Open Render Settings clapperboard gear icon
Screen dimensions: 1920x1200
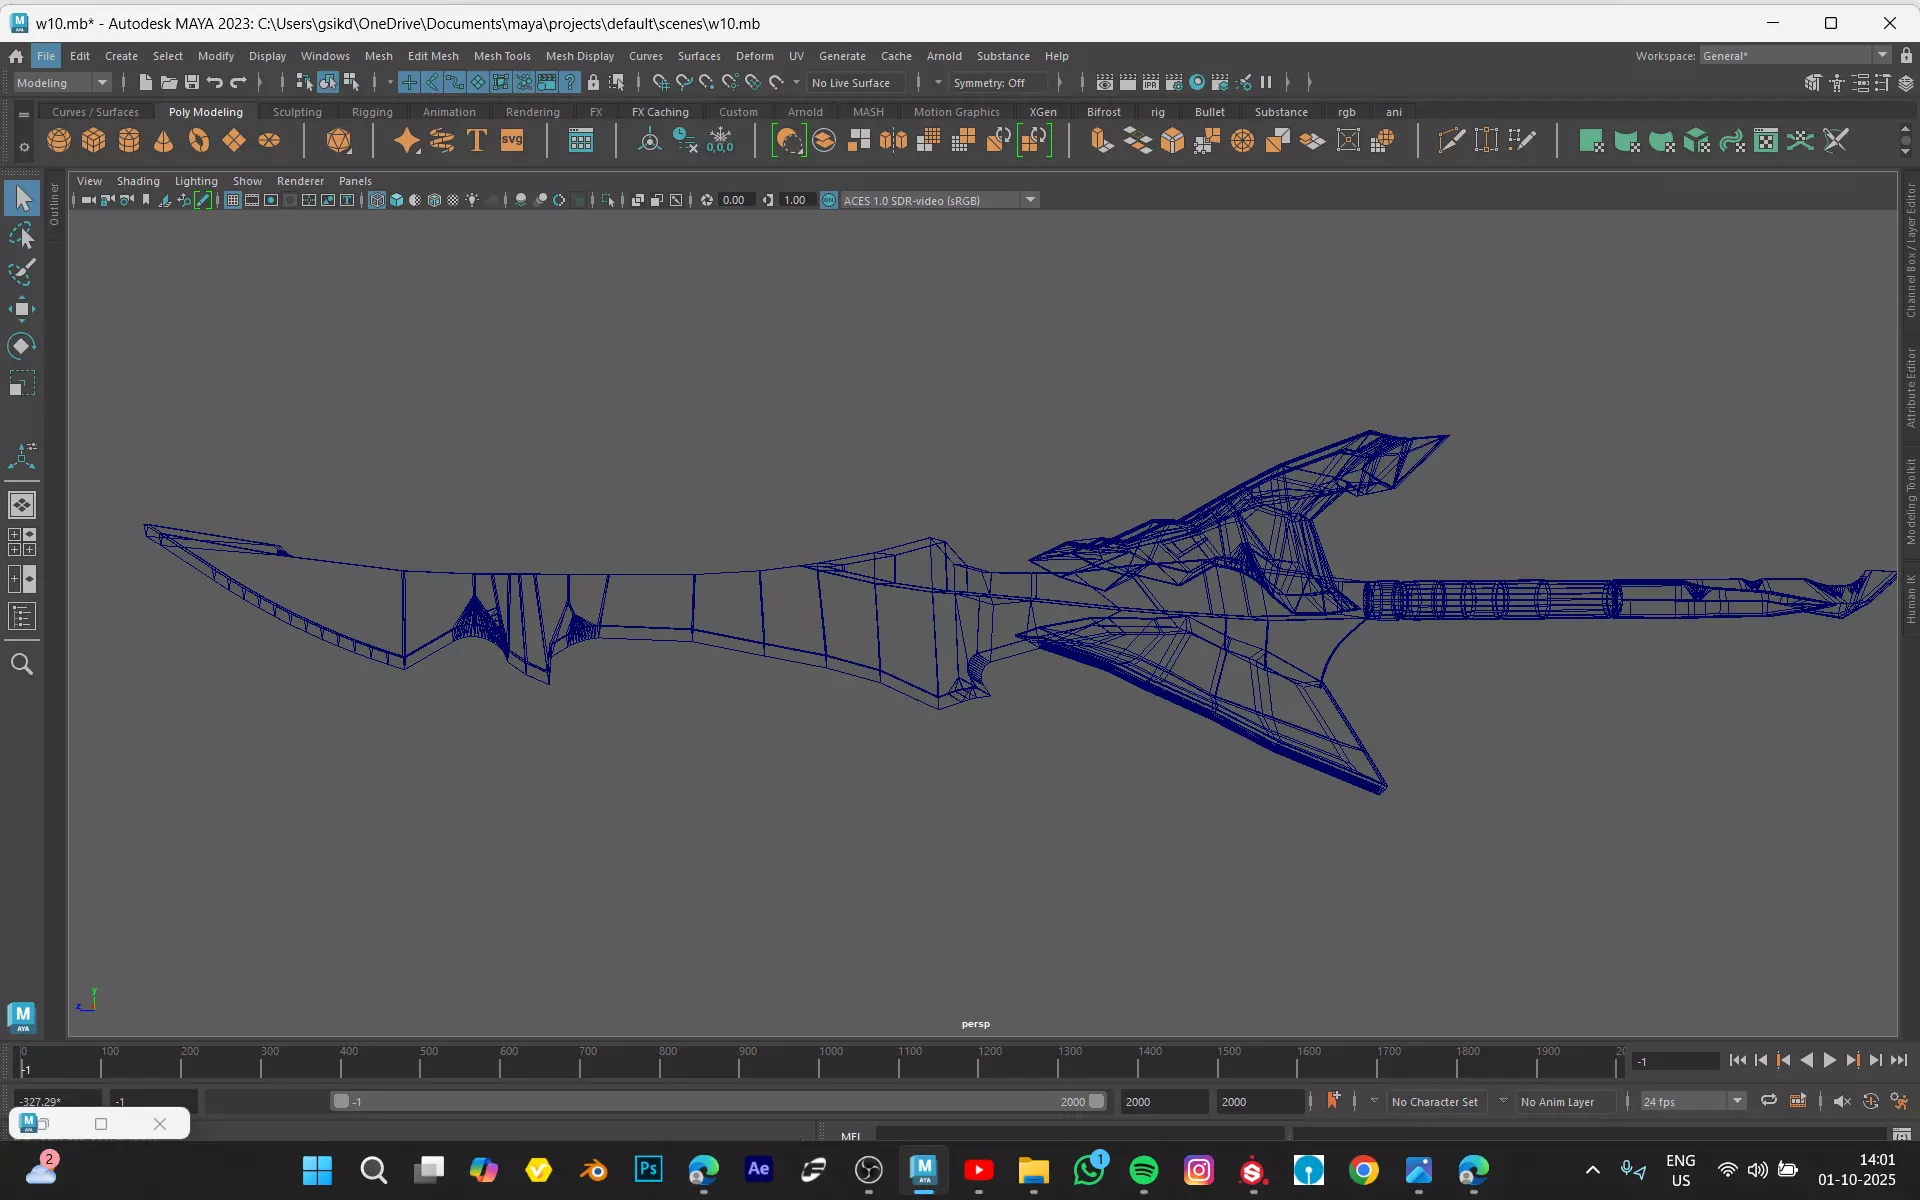[1174, 82]
